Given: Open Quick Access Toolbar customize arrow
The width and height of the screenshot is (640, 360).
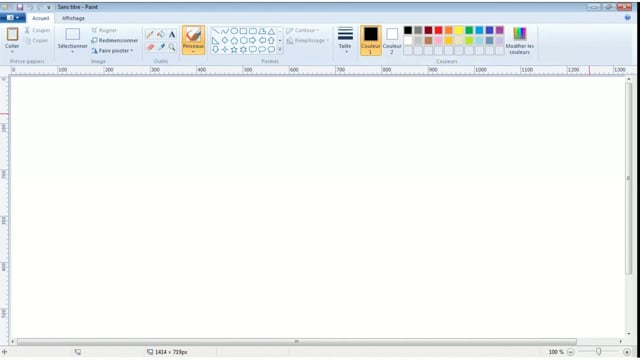Looking at the screenshot, I should [49, 7].
